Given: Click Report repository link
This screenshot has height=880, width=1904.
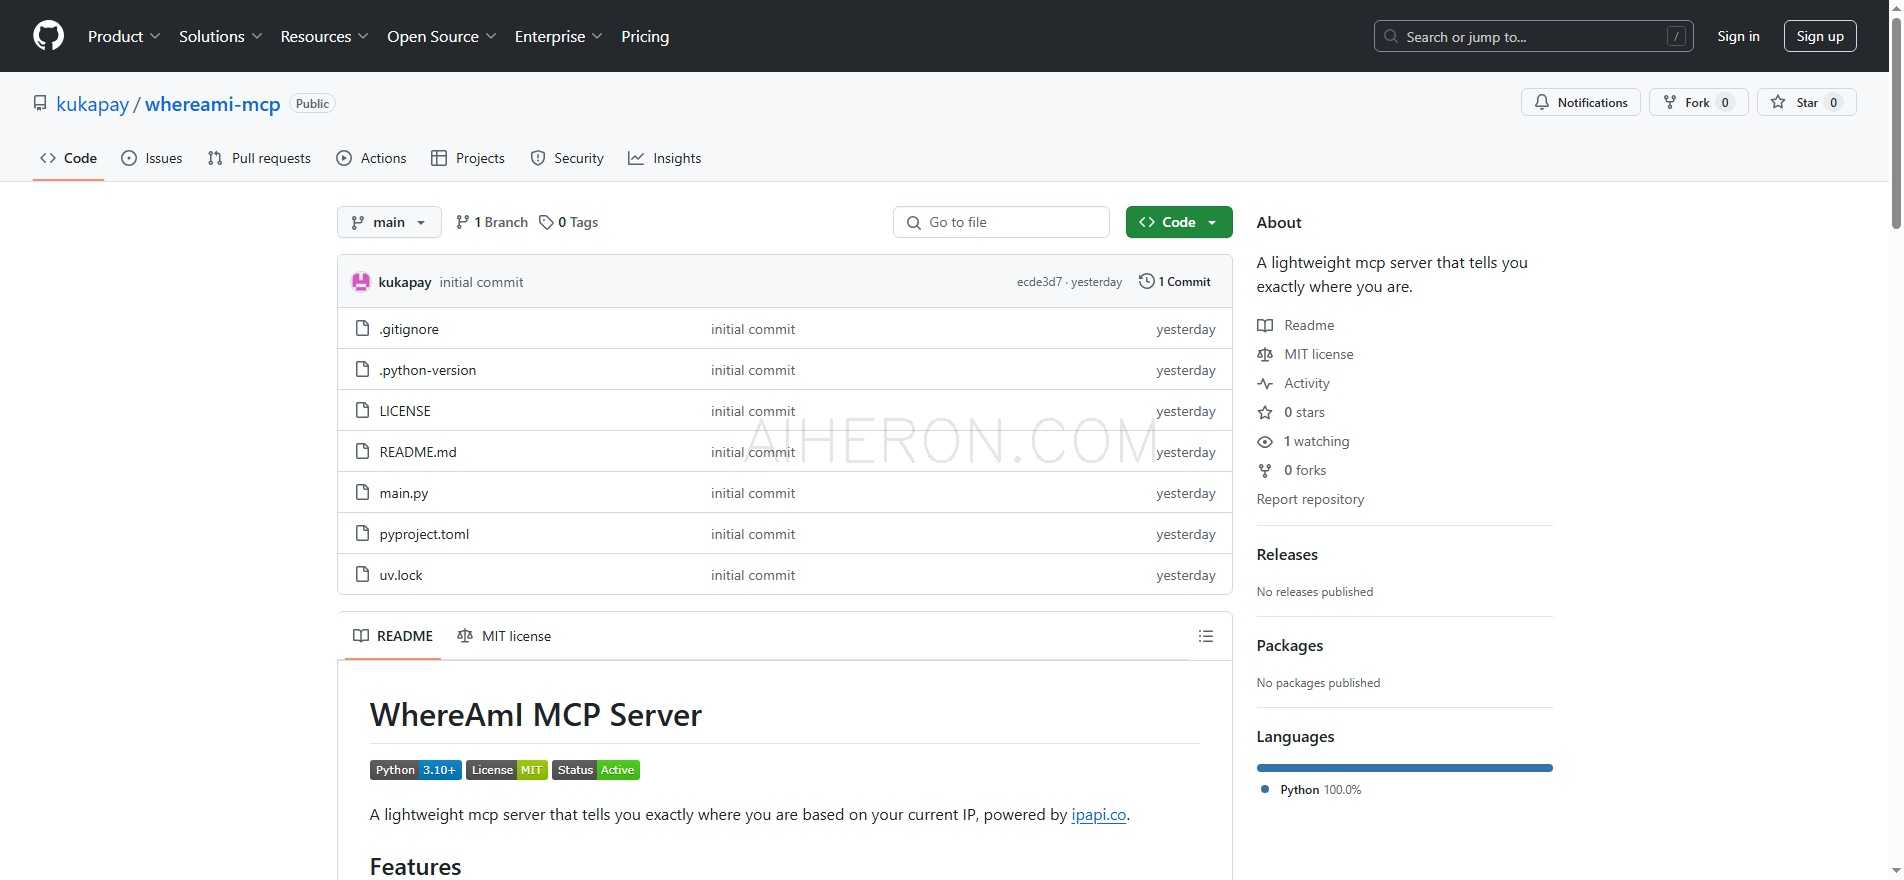Looking at the screenshot, I should (1310, 499).
